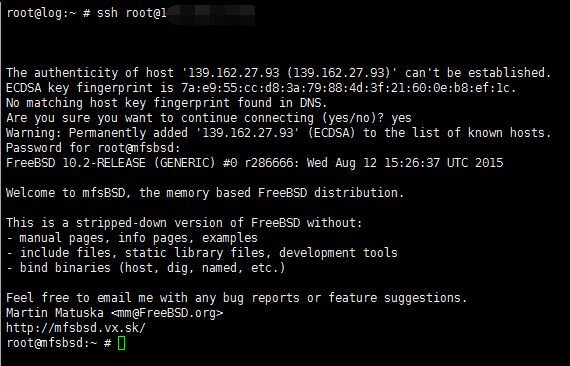Click the 'manual pages, info pages, examples' line
This screenshot has height=366, width=570.
[x=132, y=238]
